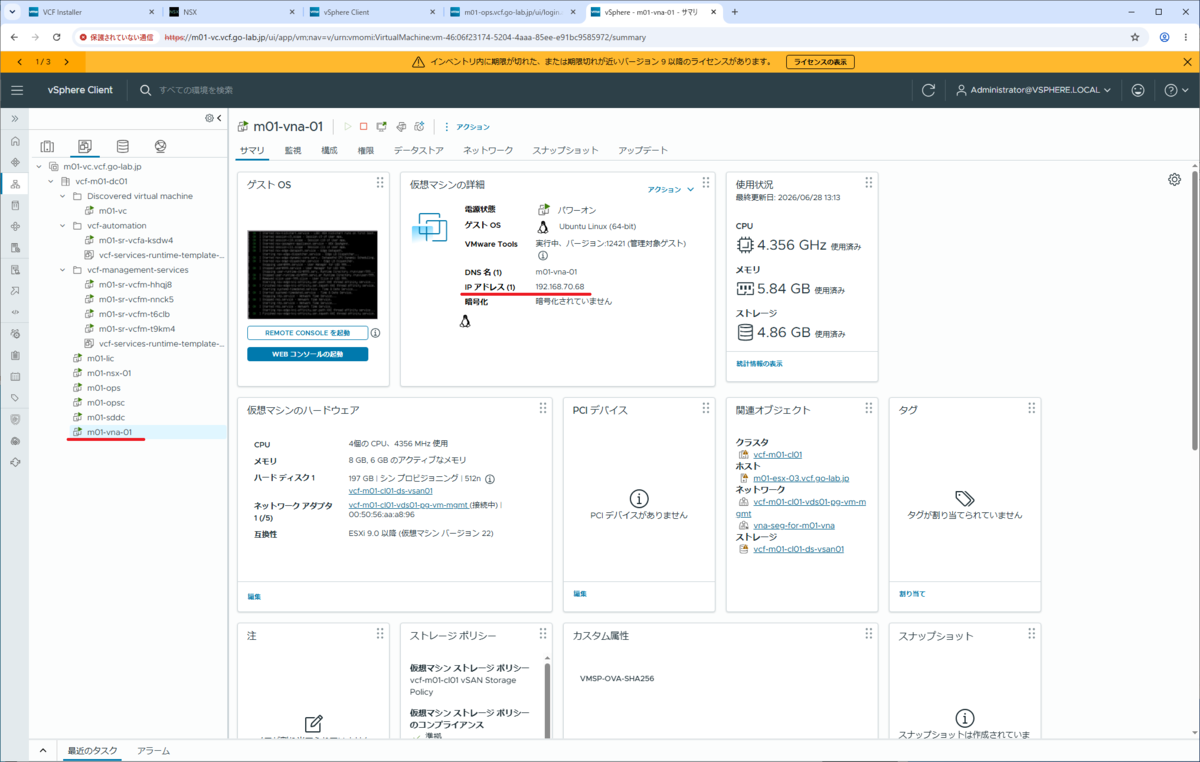Image resolution: width=1200 pixels, height=762 pixels.
Task: Select m01-nsx-01 VM in inventory tree
Action: coord(109,373)
